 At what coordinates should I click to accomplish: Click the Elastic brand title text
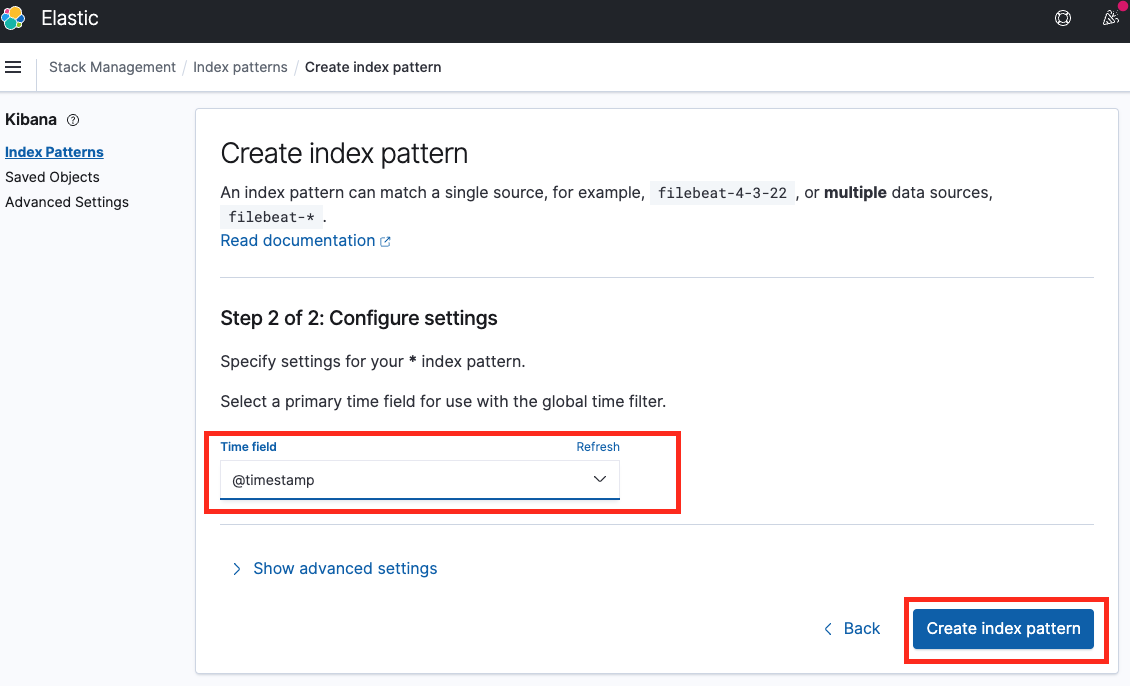click(x=70, y=18)
